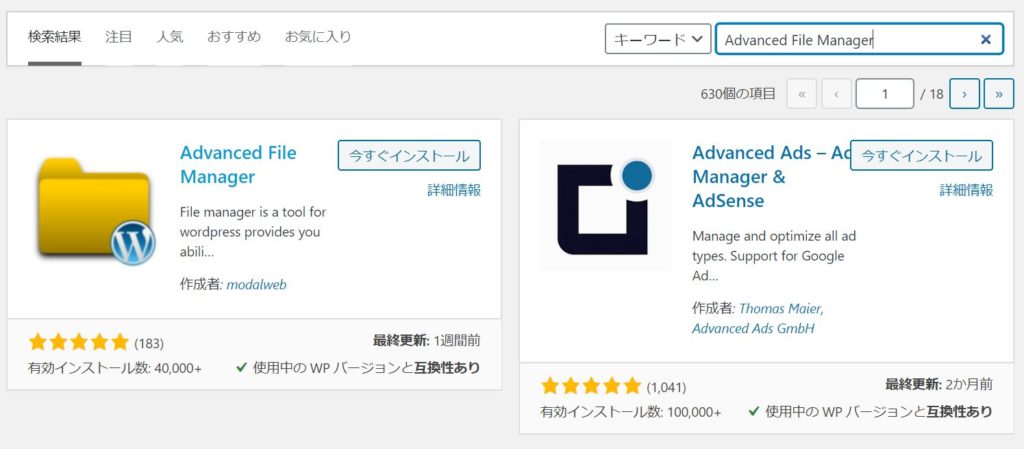This screenshot has width=1024, height=449.
Task: Click 最終更新: 1週間前 text
Action: 427,341
